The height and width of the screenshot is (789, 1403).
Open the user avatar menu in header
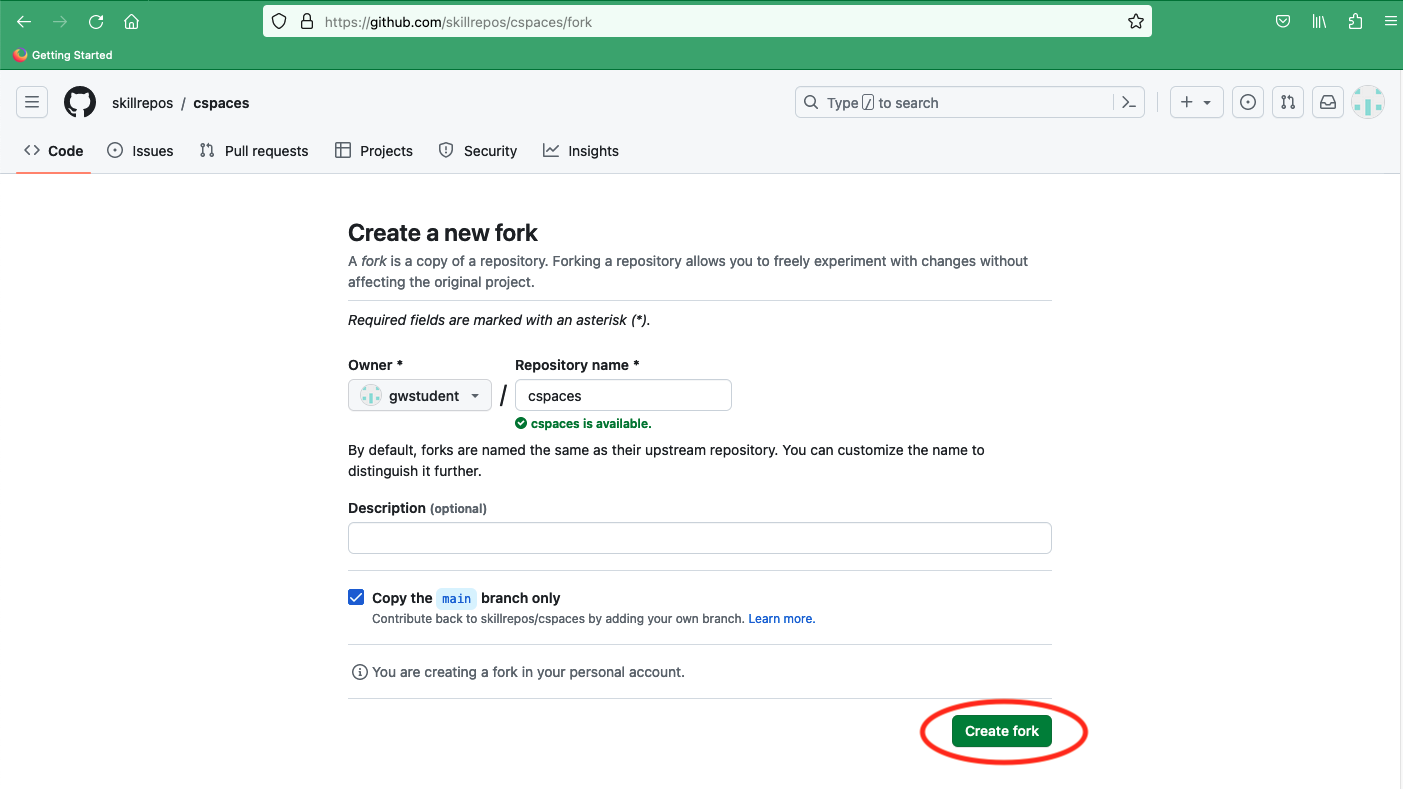coord(1367,102)
